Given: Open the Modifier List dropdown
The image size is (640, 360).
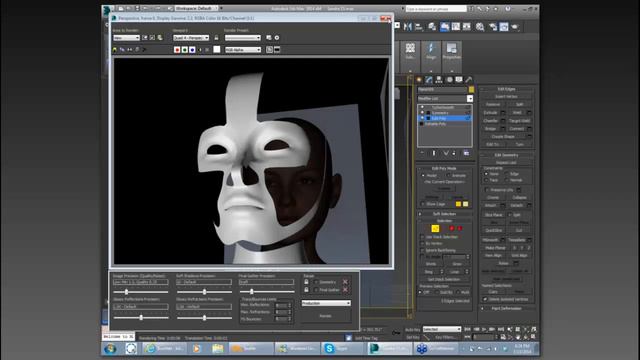Looking at the screenshot, I should click(x=445, y=98).
